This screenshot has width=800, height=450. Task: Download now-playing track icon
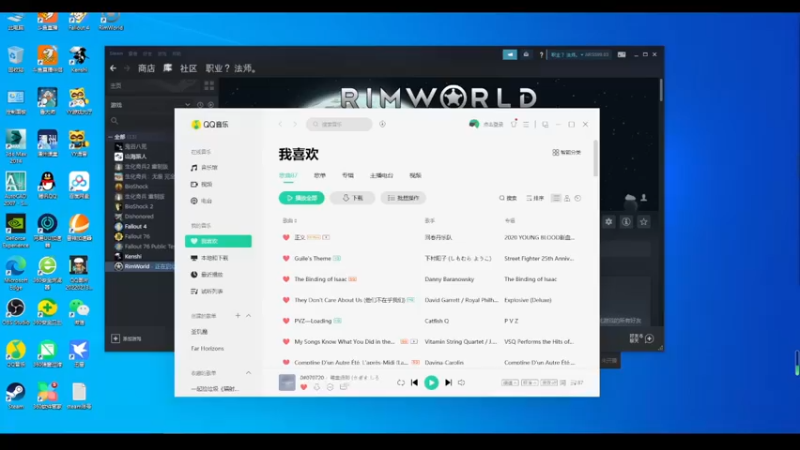[317, 387]
